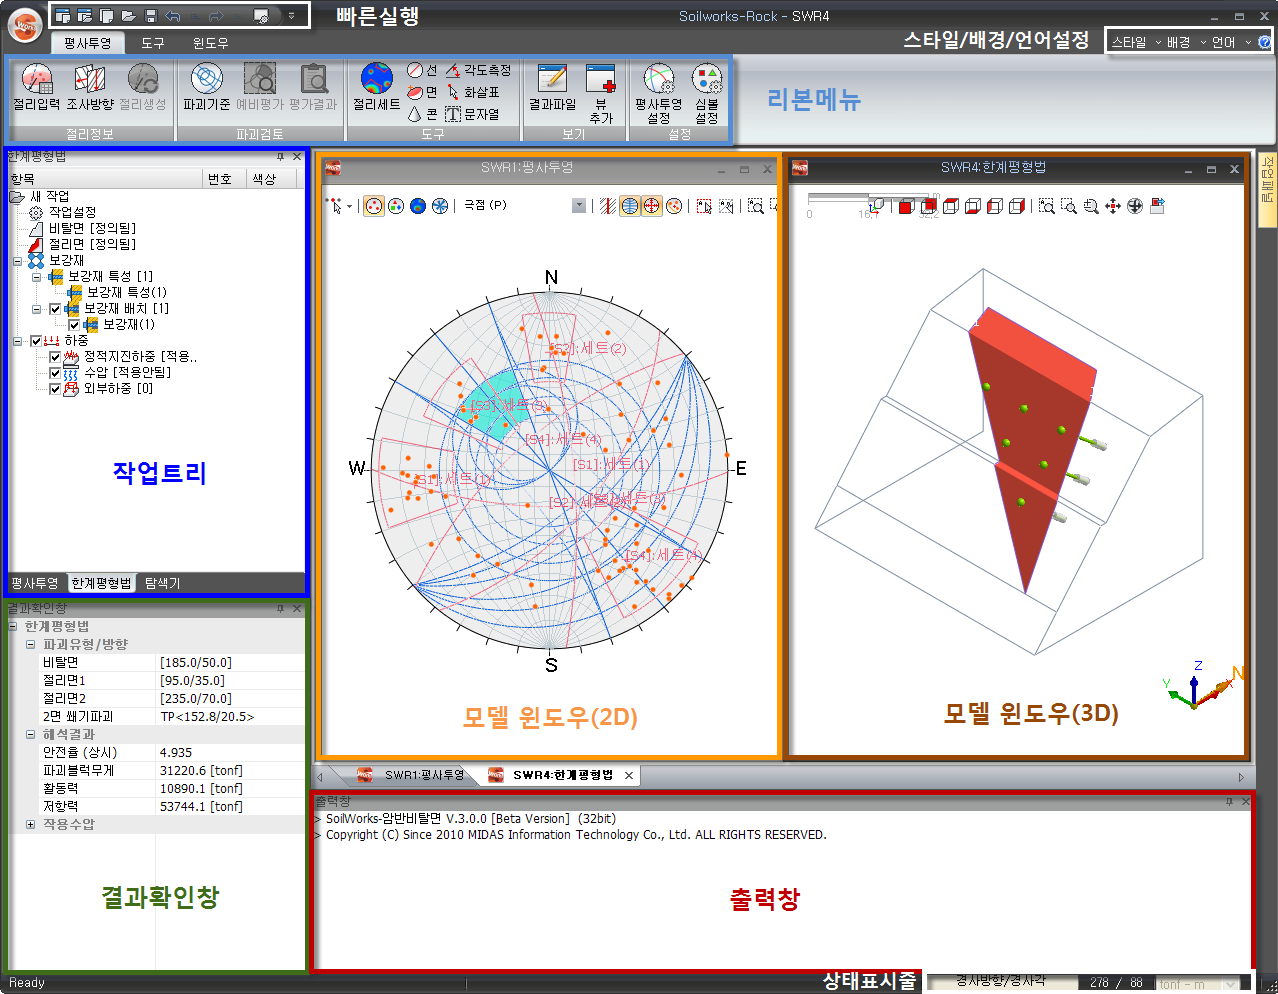Collapse the 보강재 tree node
This screenshot has width=1278, height=994.
point(18,261)
